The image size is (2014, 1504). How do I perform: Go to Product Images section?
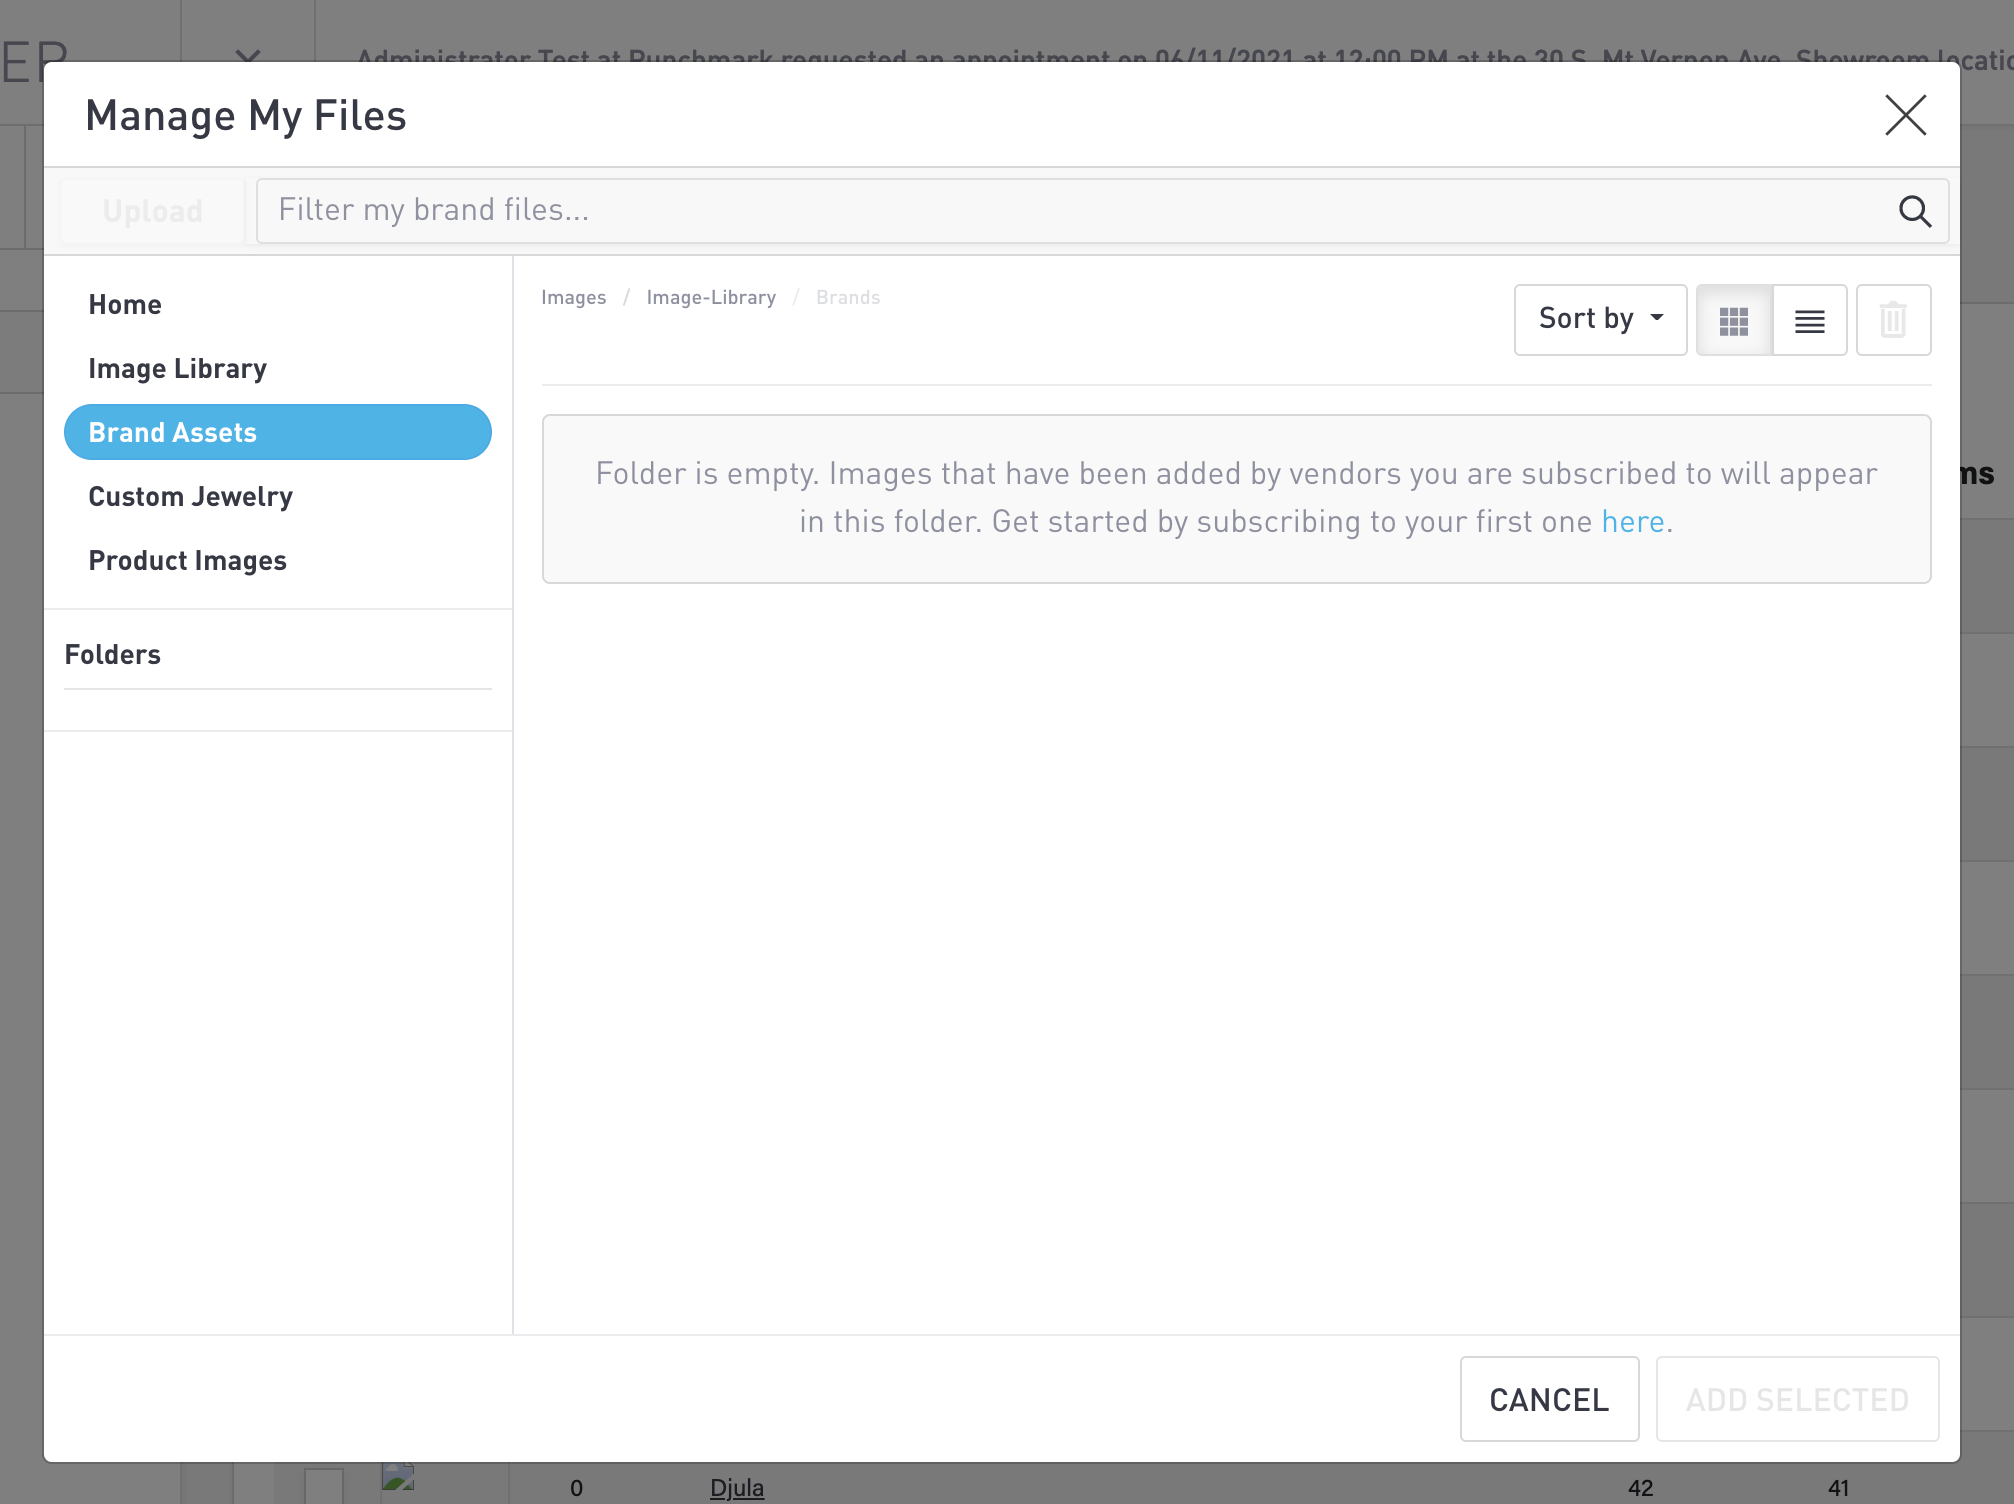(x=188, y=561)
